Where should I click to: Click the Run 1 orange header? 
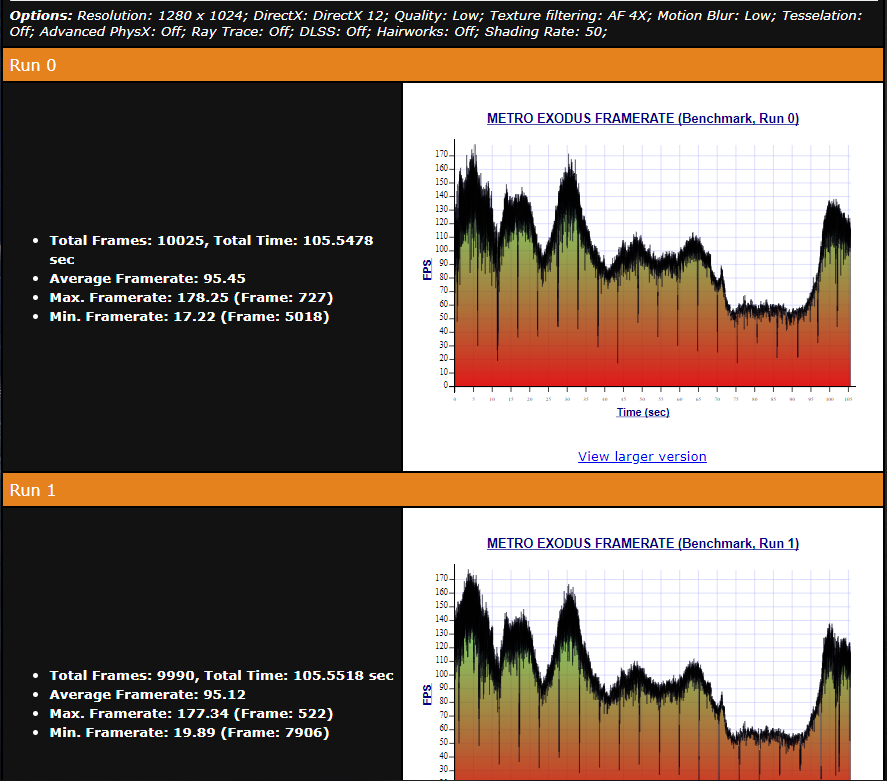tap(442, 490)
